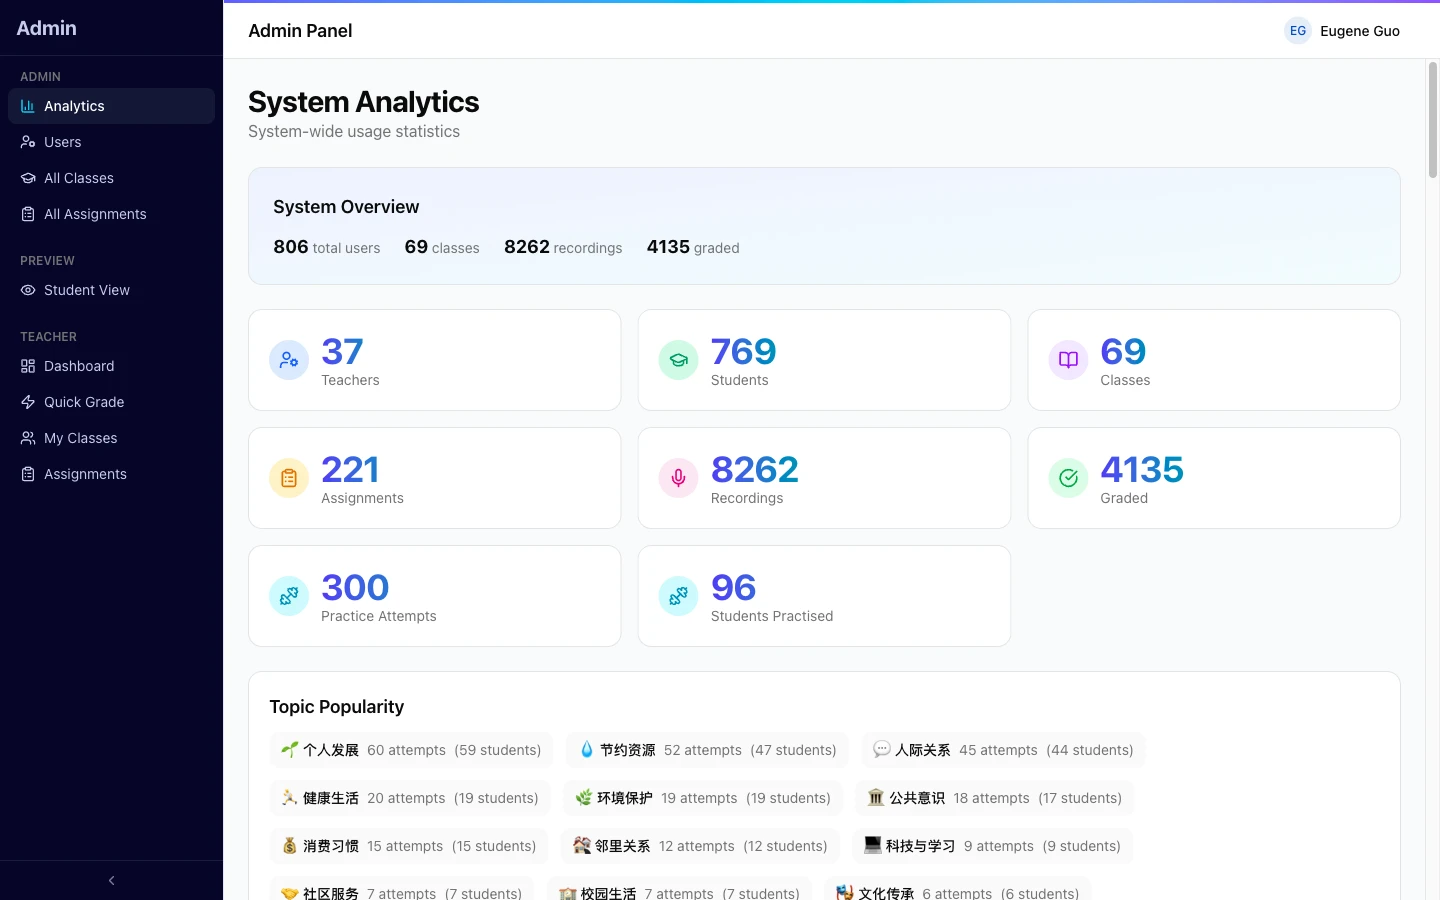This screenshot has height=900, width=1440.
Task: Click the EG user avatar
Action: 1298,31
